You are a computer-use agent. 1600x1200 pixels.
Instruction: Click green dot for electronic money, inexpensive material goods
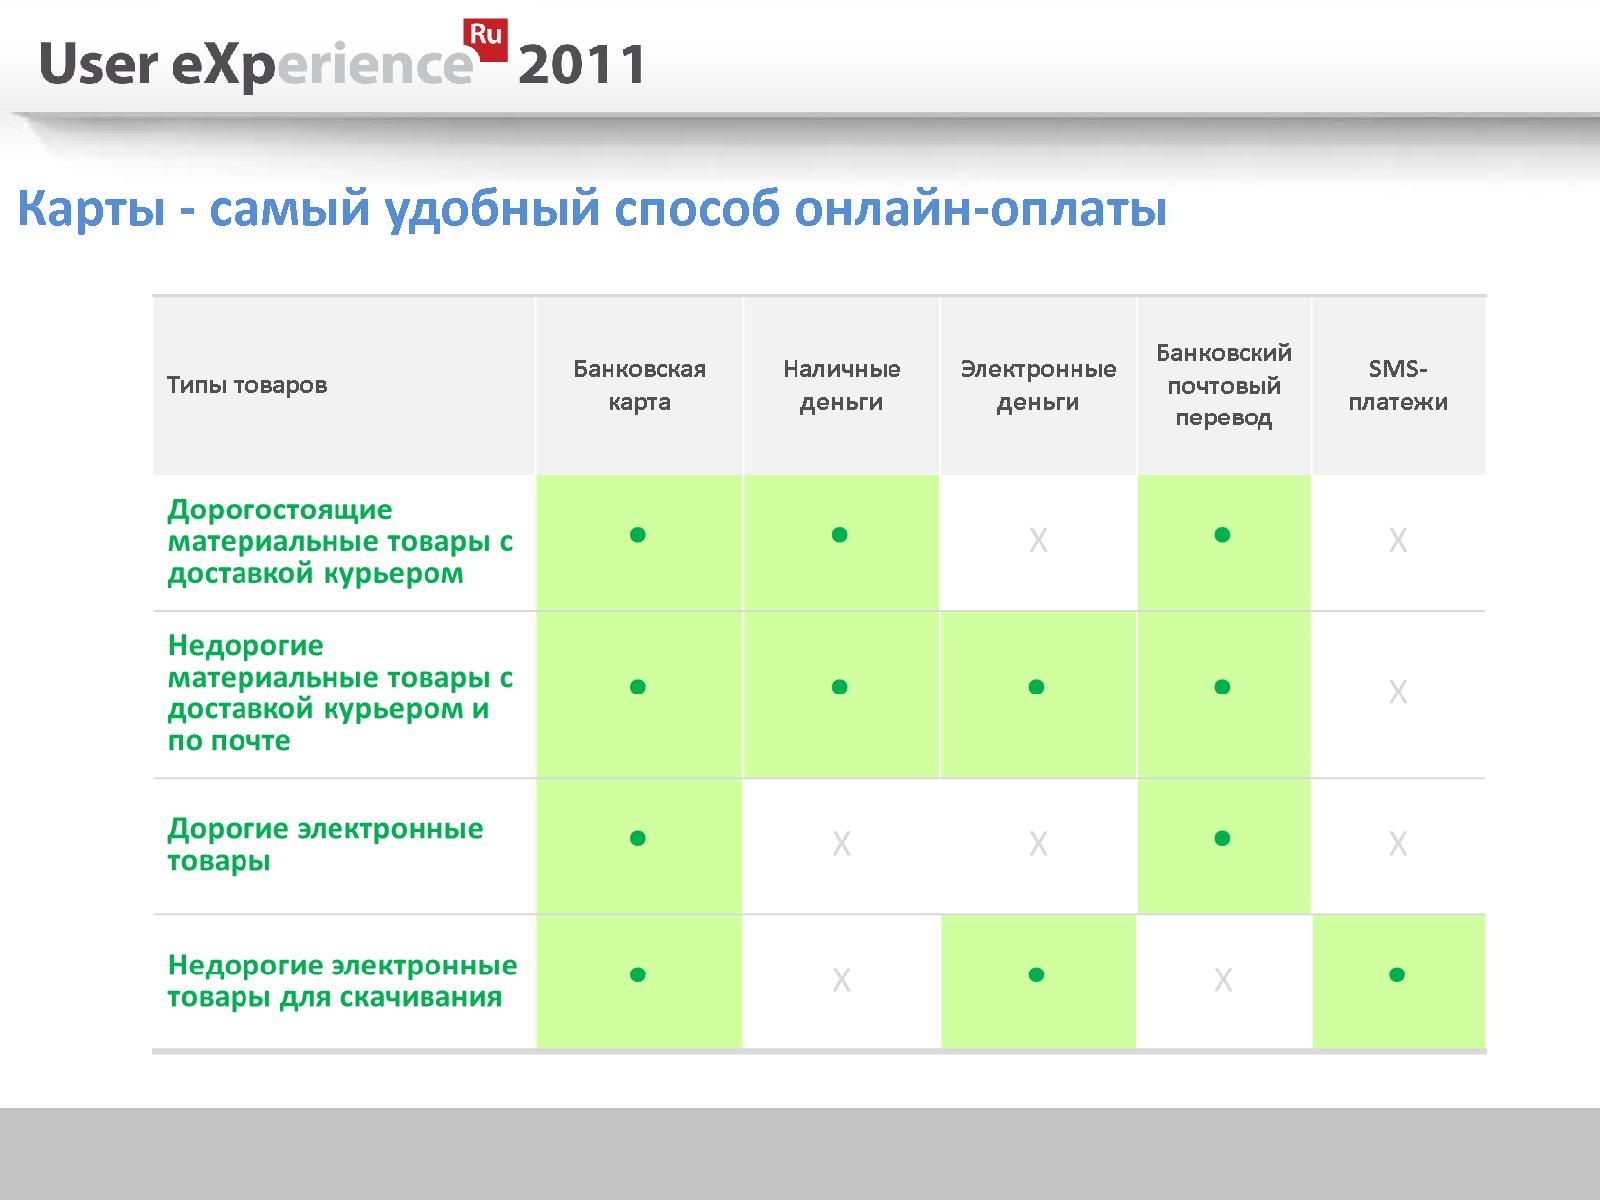tap(1036, 687)
